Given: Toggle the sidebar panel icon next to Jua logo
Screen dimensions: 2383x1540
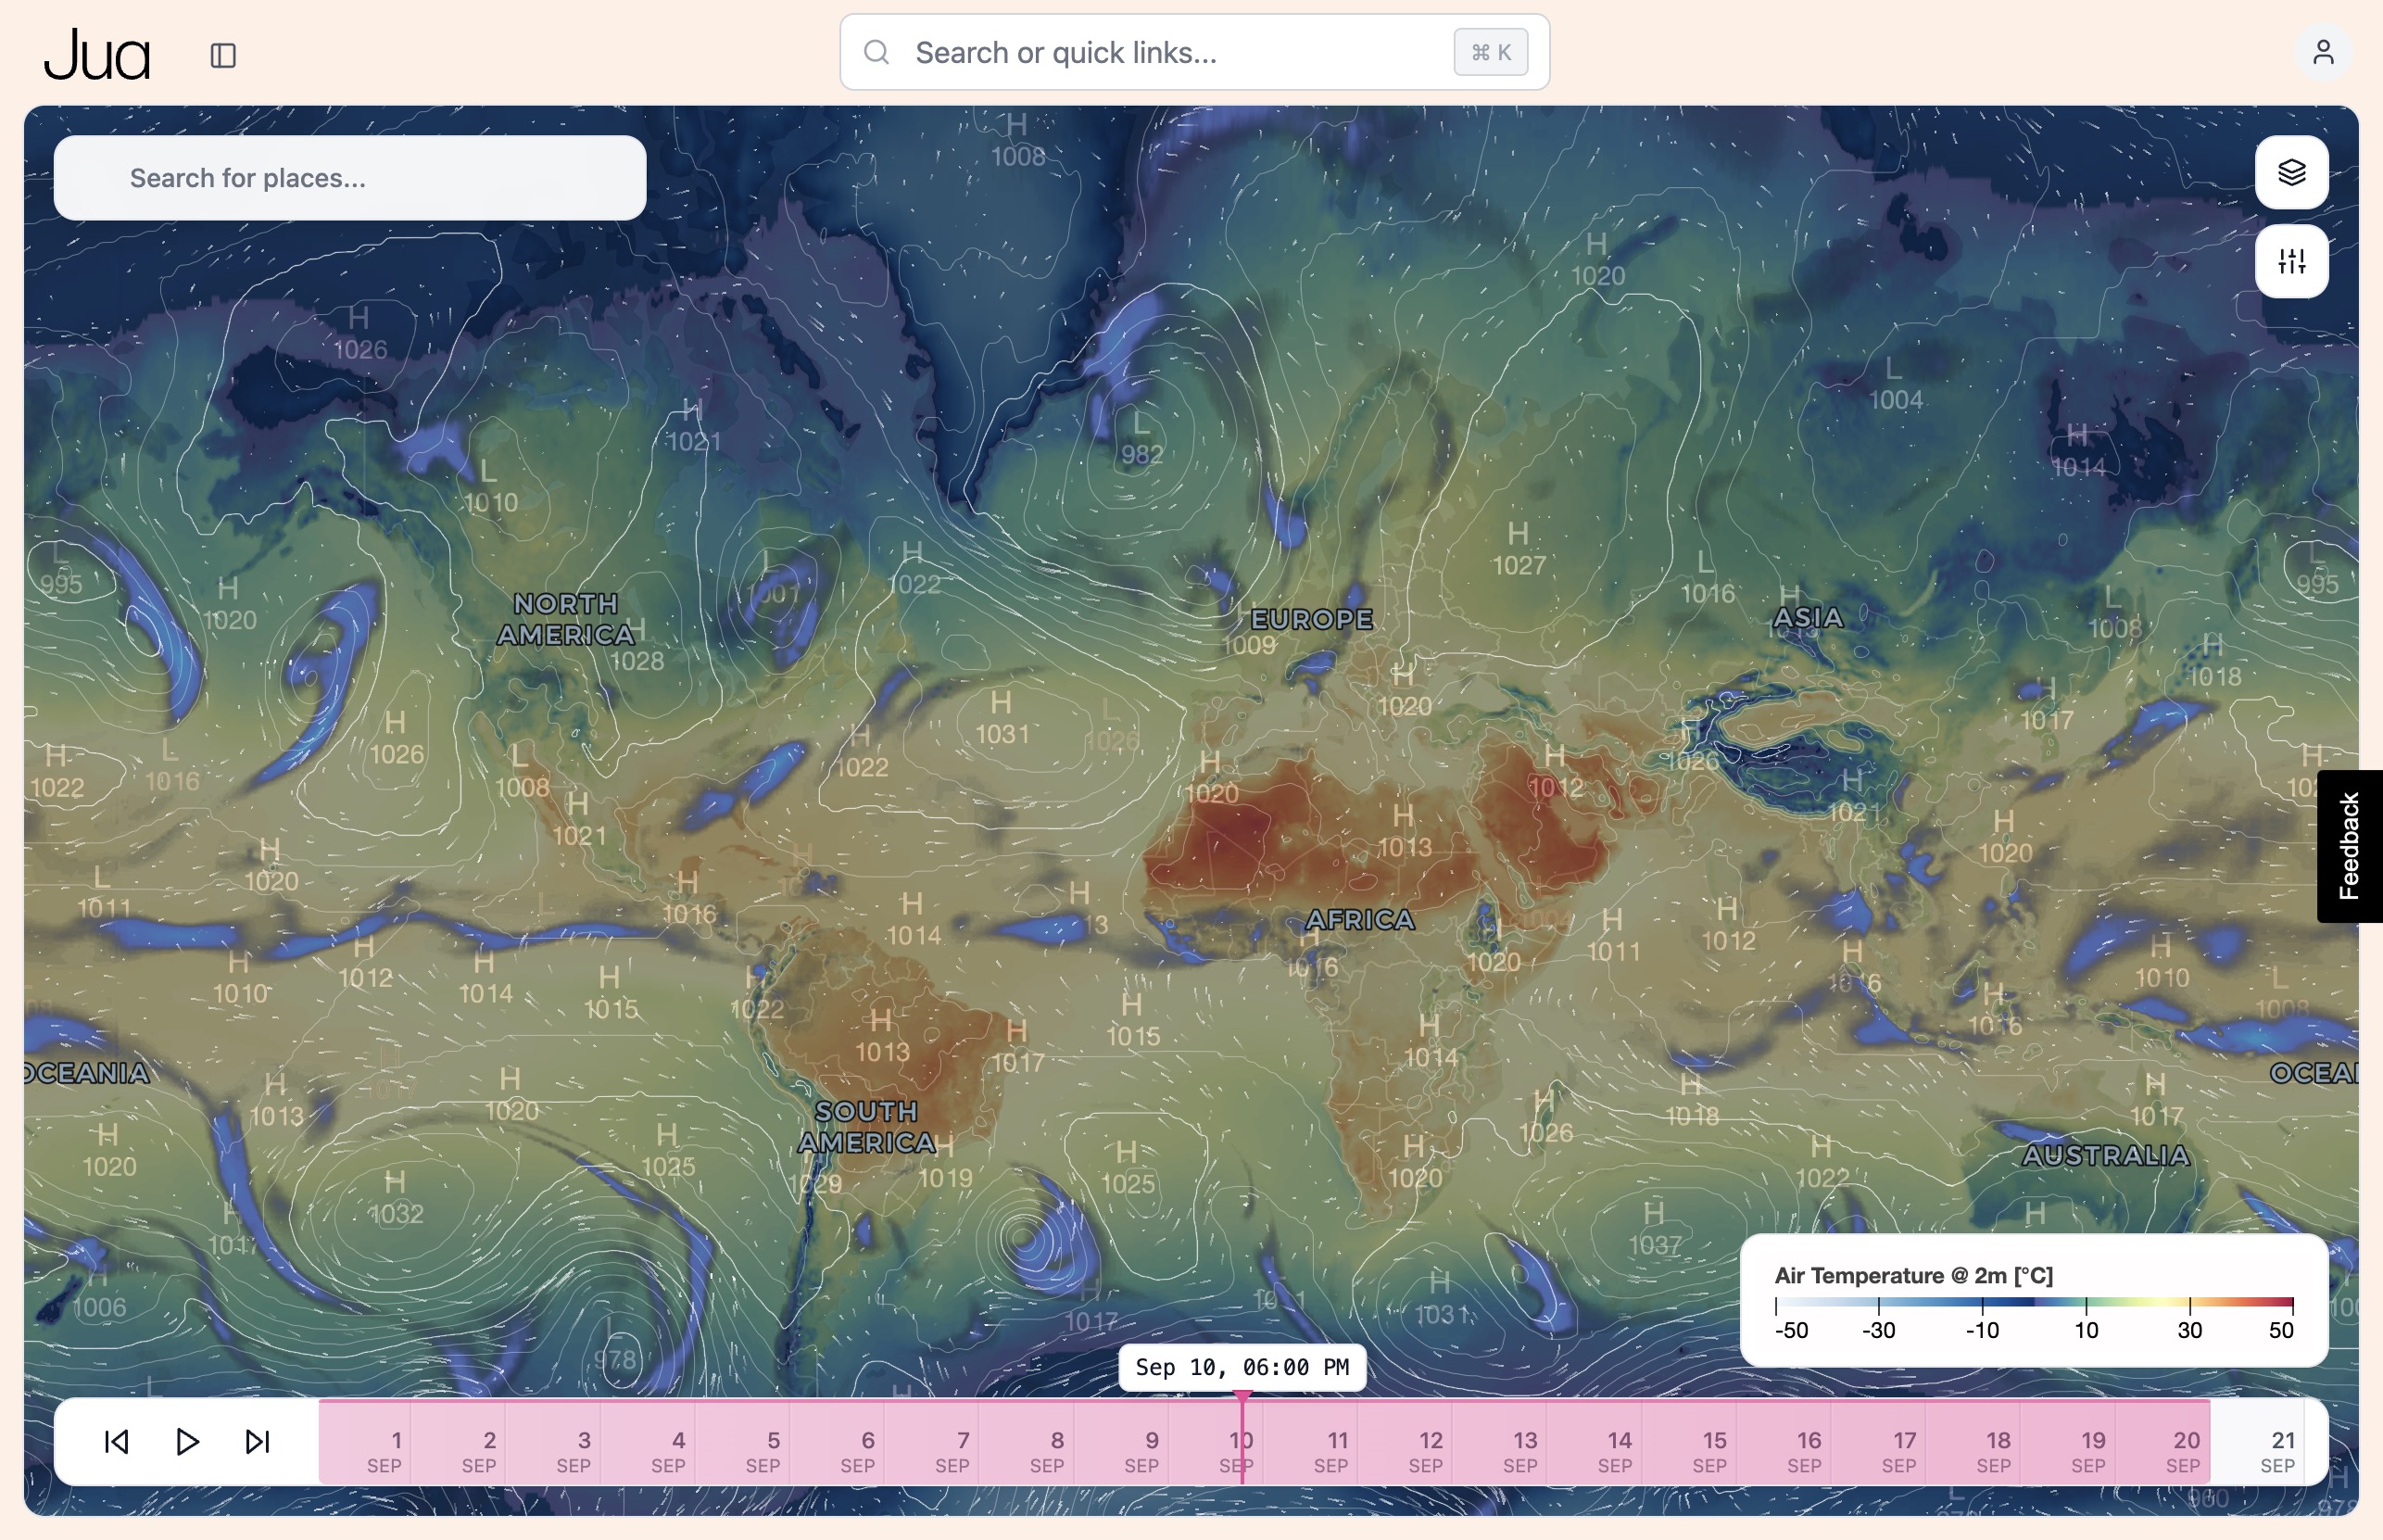Looking at the screenshot, I should [x=222, y=55].
